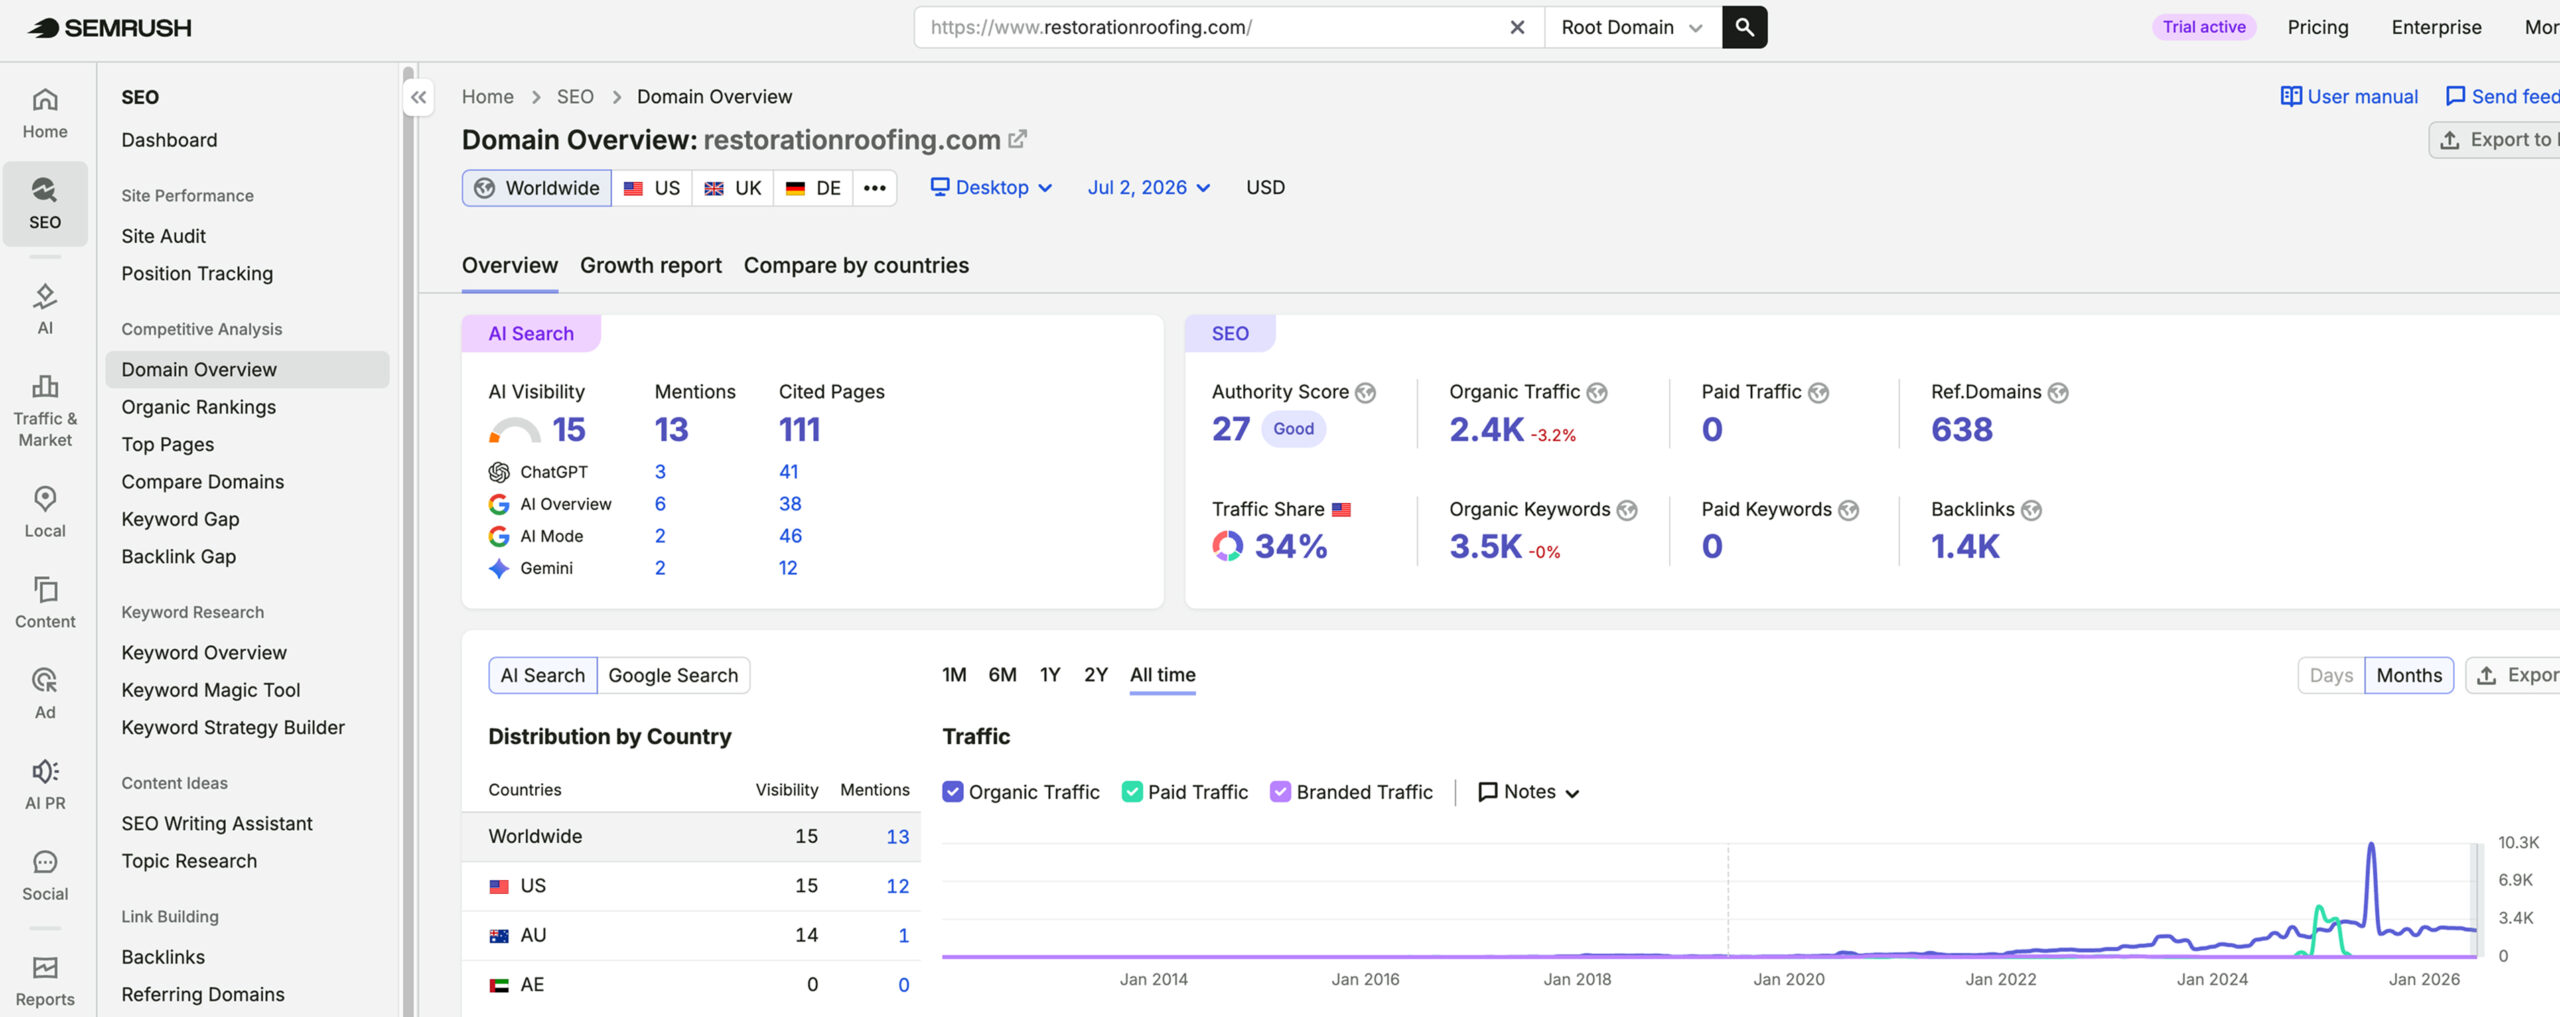Click Organic Keywords info globe icon

1627,510
